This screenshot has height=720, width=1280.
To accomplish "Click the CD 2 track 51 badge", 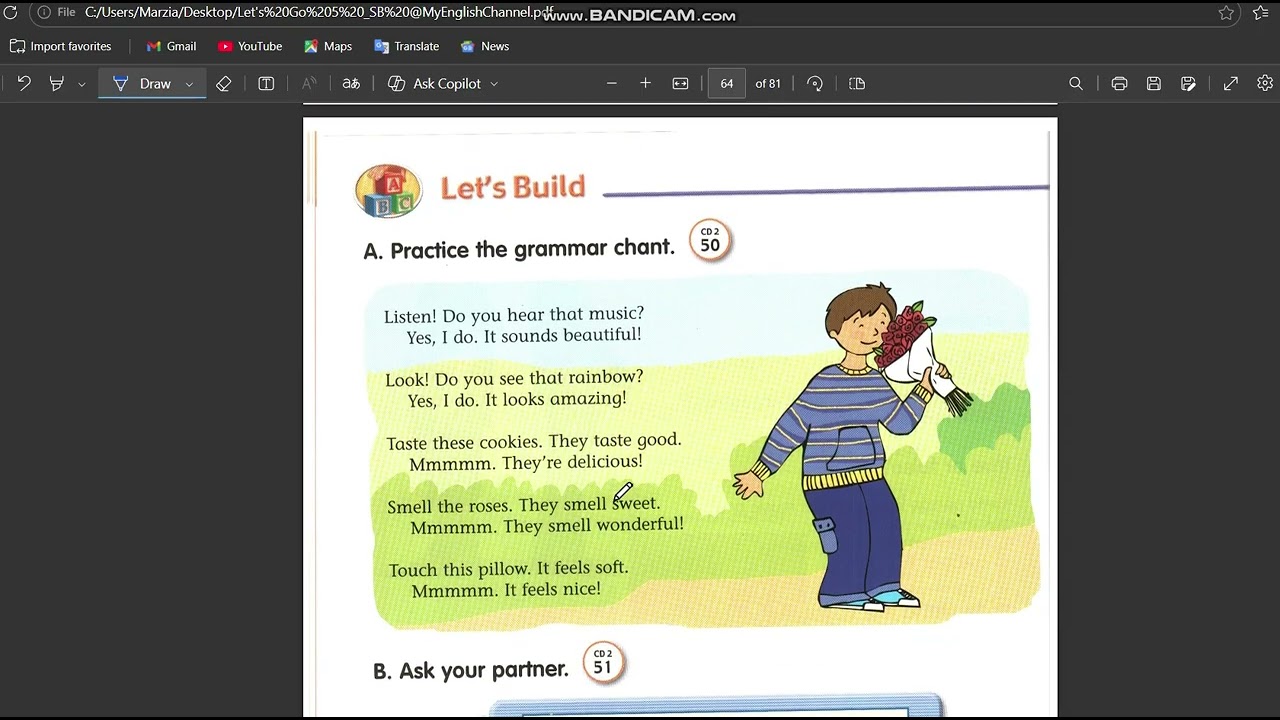I will click(x=603, y=663).
